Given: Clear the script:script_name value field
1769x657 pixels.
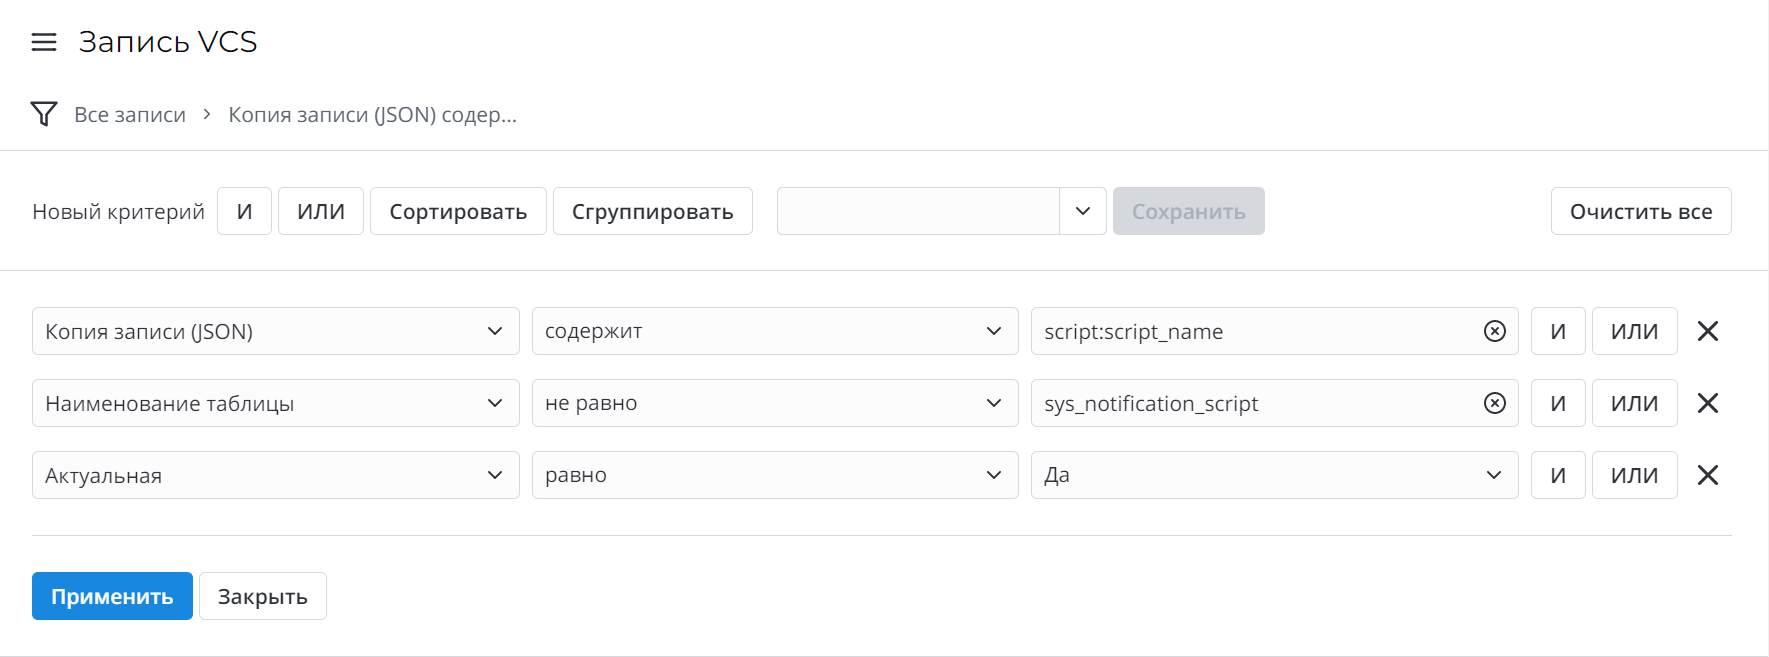Looking at the screenshot, I should pos(1494,331).
